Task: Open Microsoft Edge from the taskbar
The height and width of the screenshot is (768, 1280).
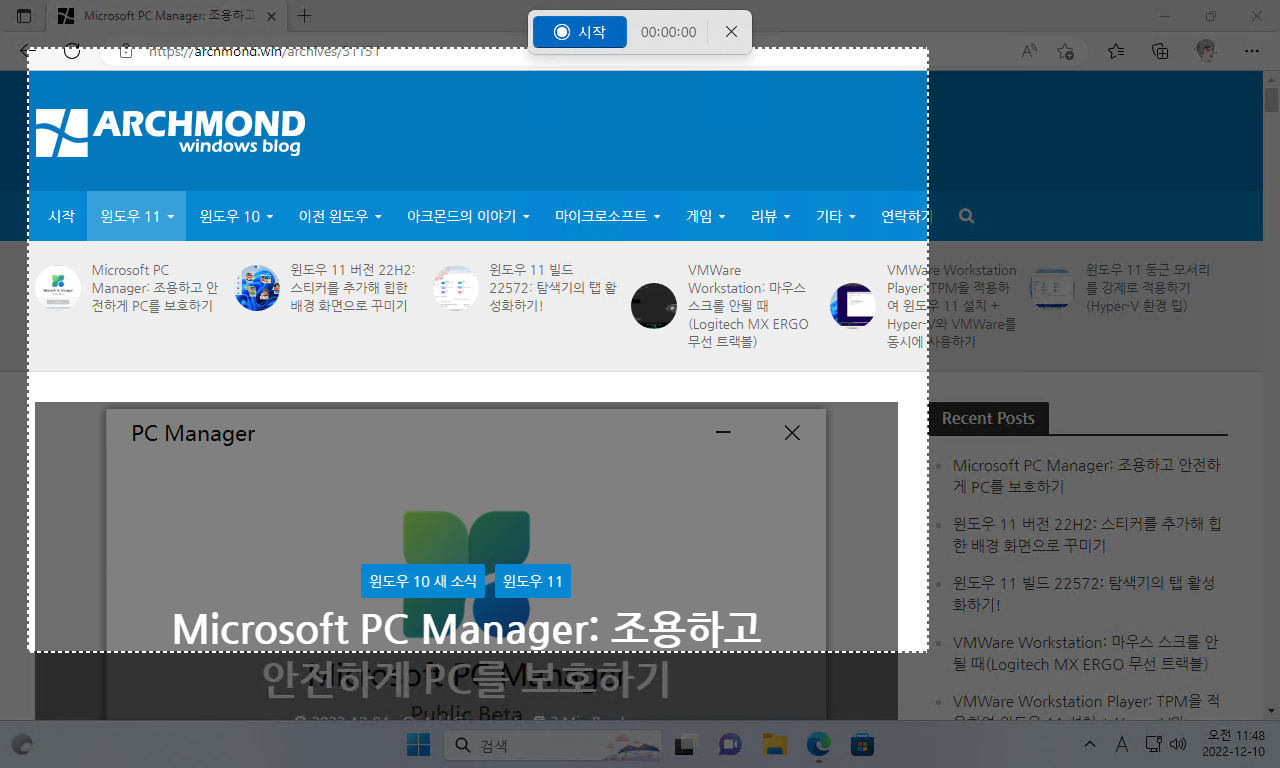Action: pos(819,745)
